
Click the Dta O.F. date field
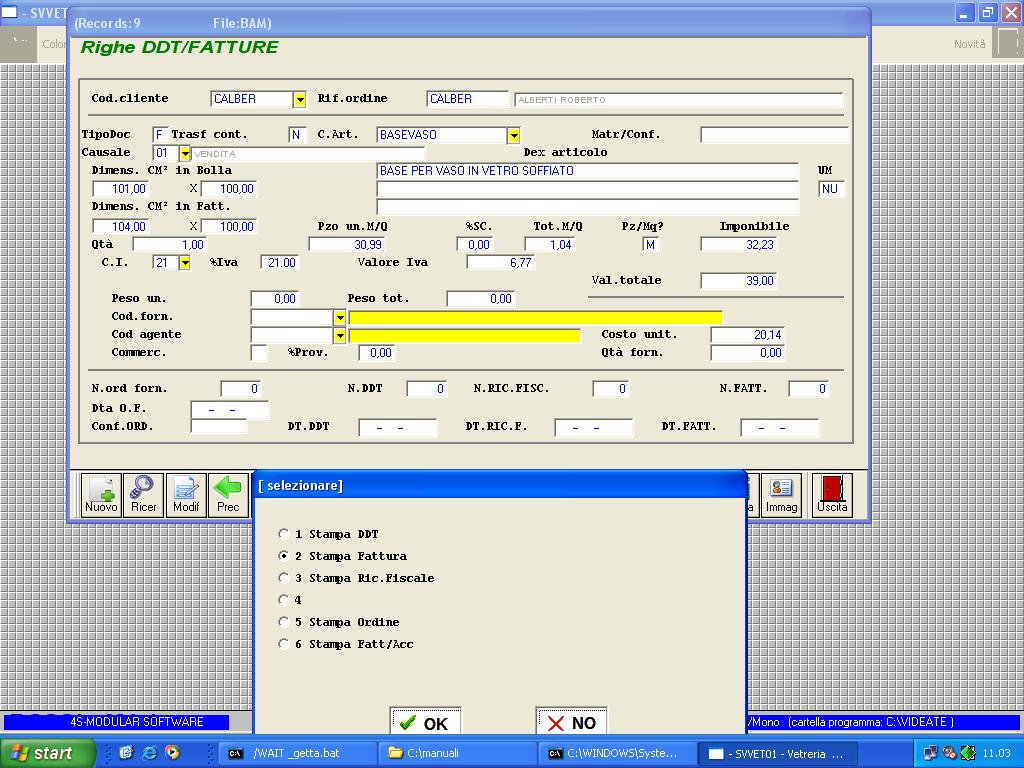point(229,410)
